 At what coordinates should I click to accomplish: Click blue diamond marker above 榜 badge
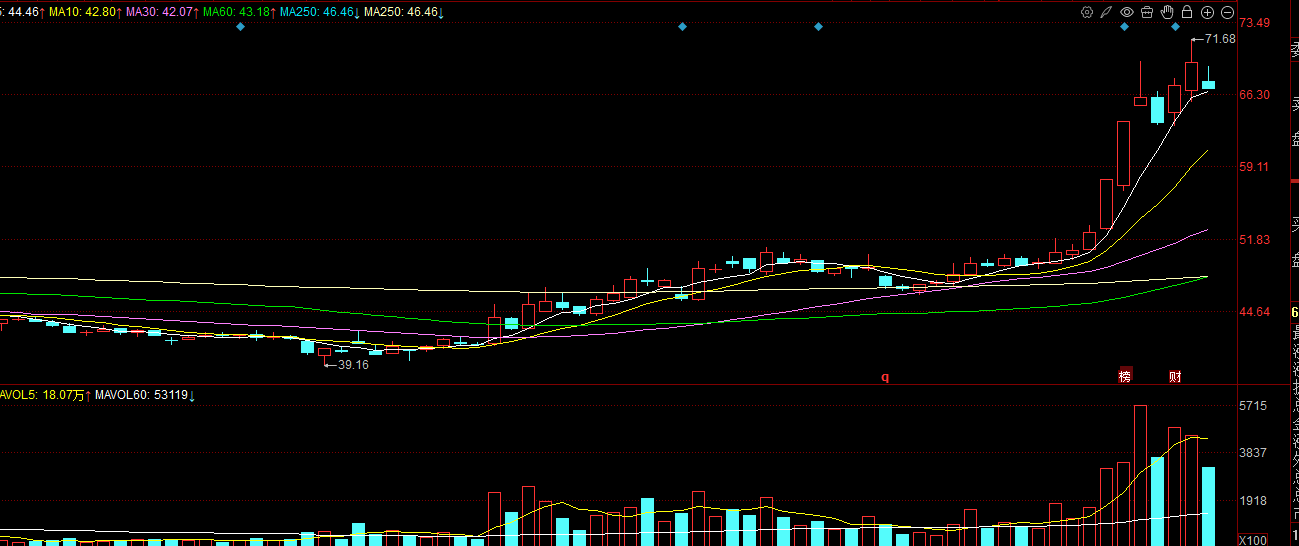1125,27
